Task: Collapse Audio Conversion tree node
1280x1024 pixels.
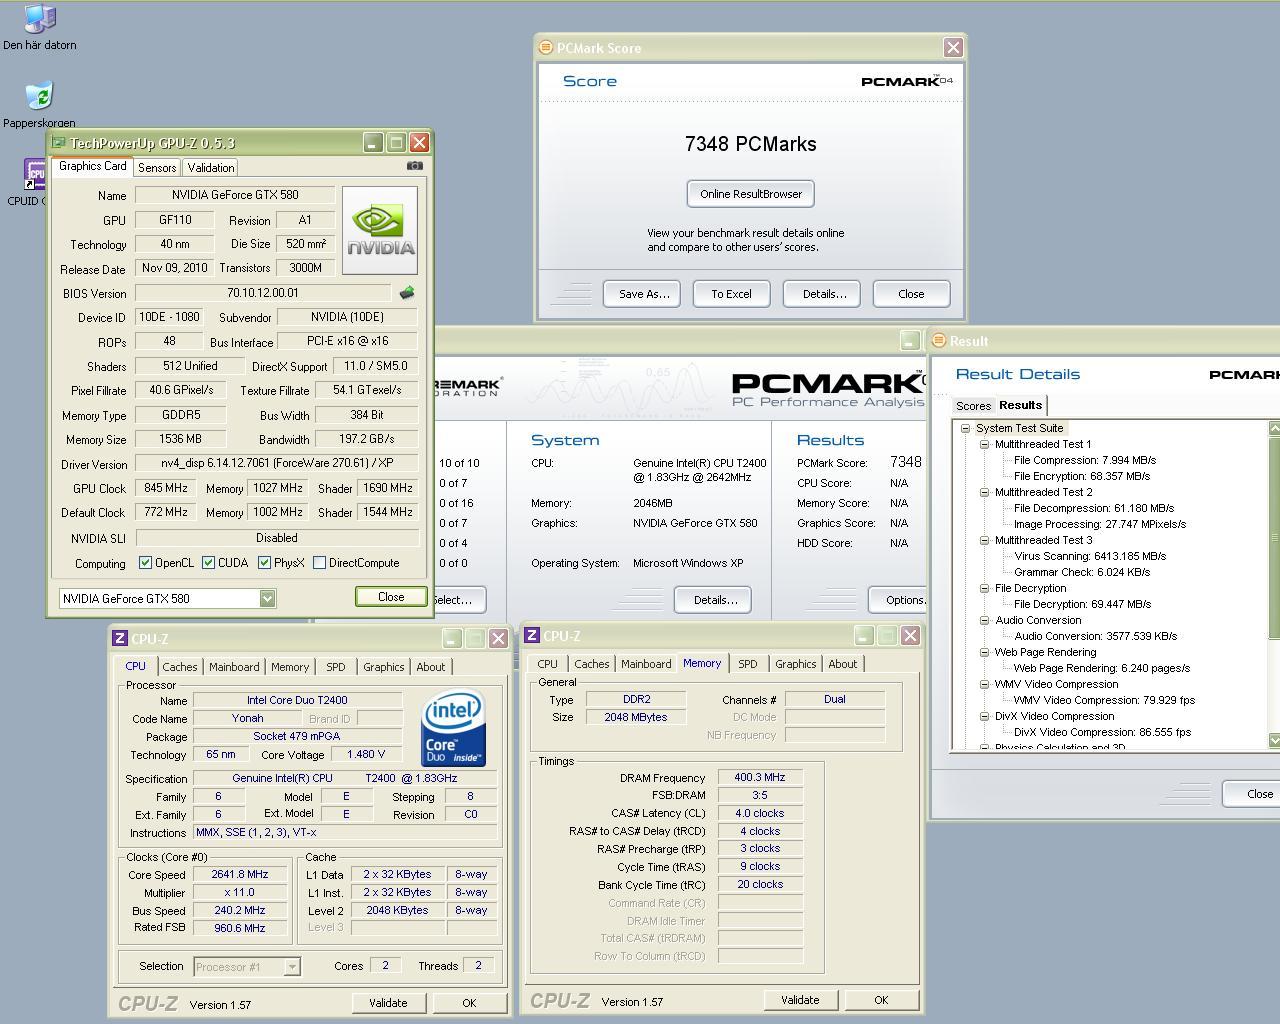Action: click(984, 620)
